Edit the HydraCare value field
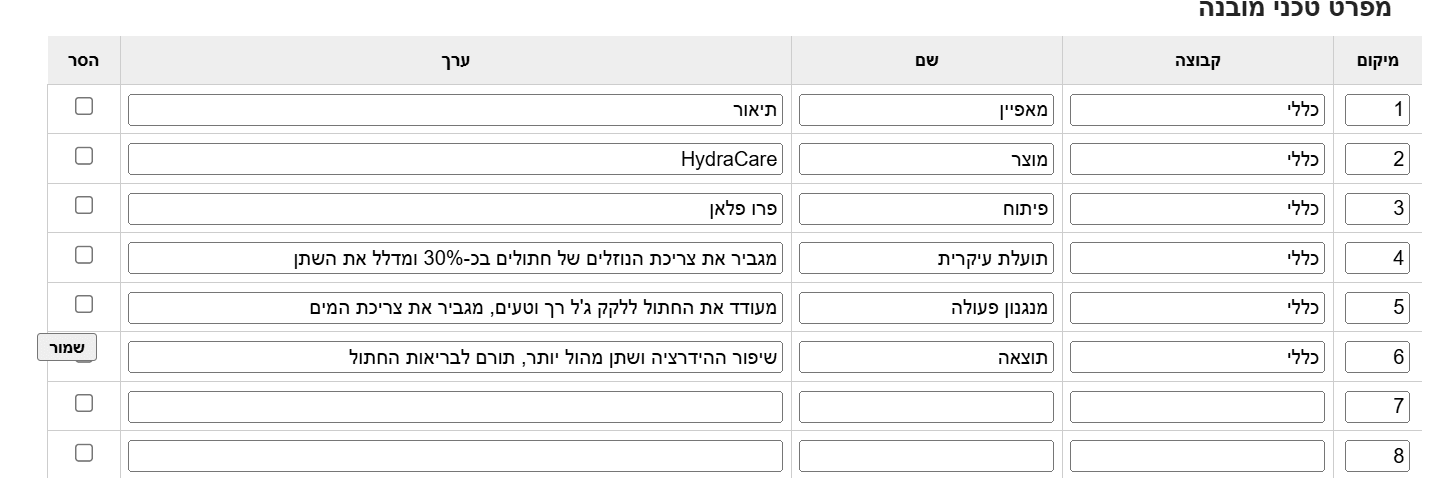This screenshot has width=1433, height=478. pyautogui.click(x=455, y=159)
